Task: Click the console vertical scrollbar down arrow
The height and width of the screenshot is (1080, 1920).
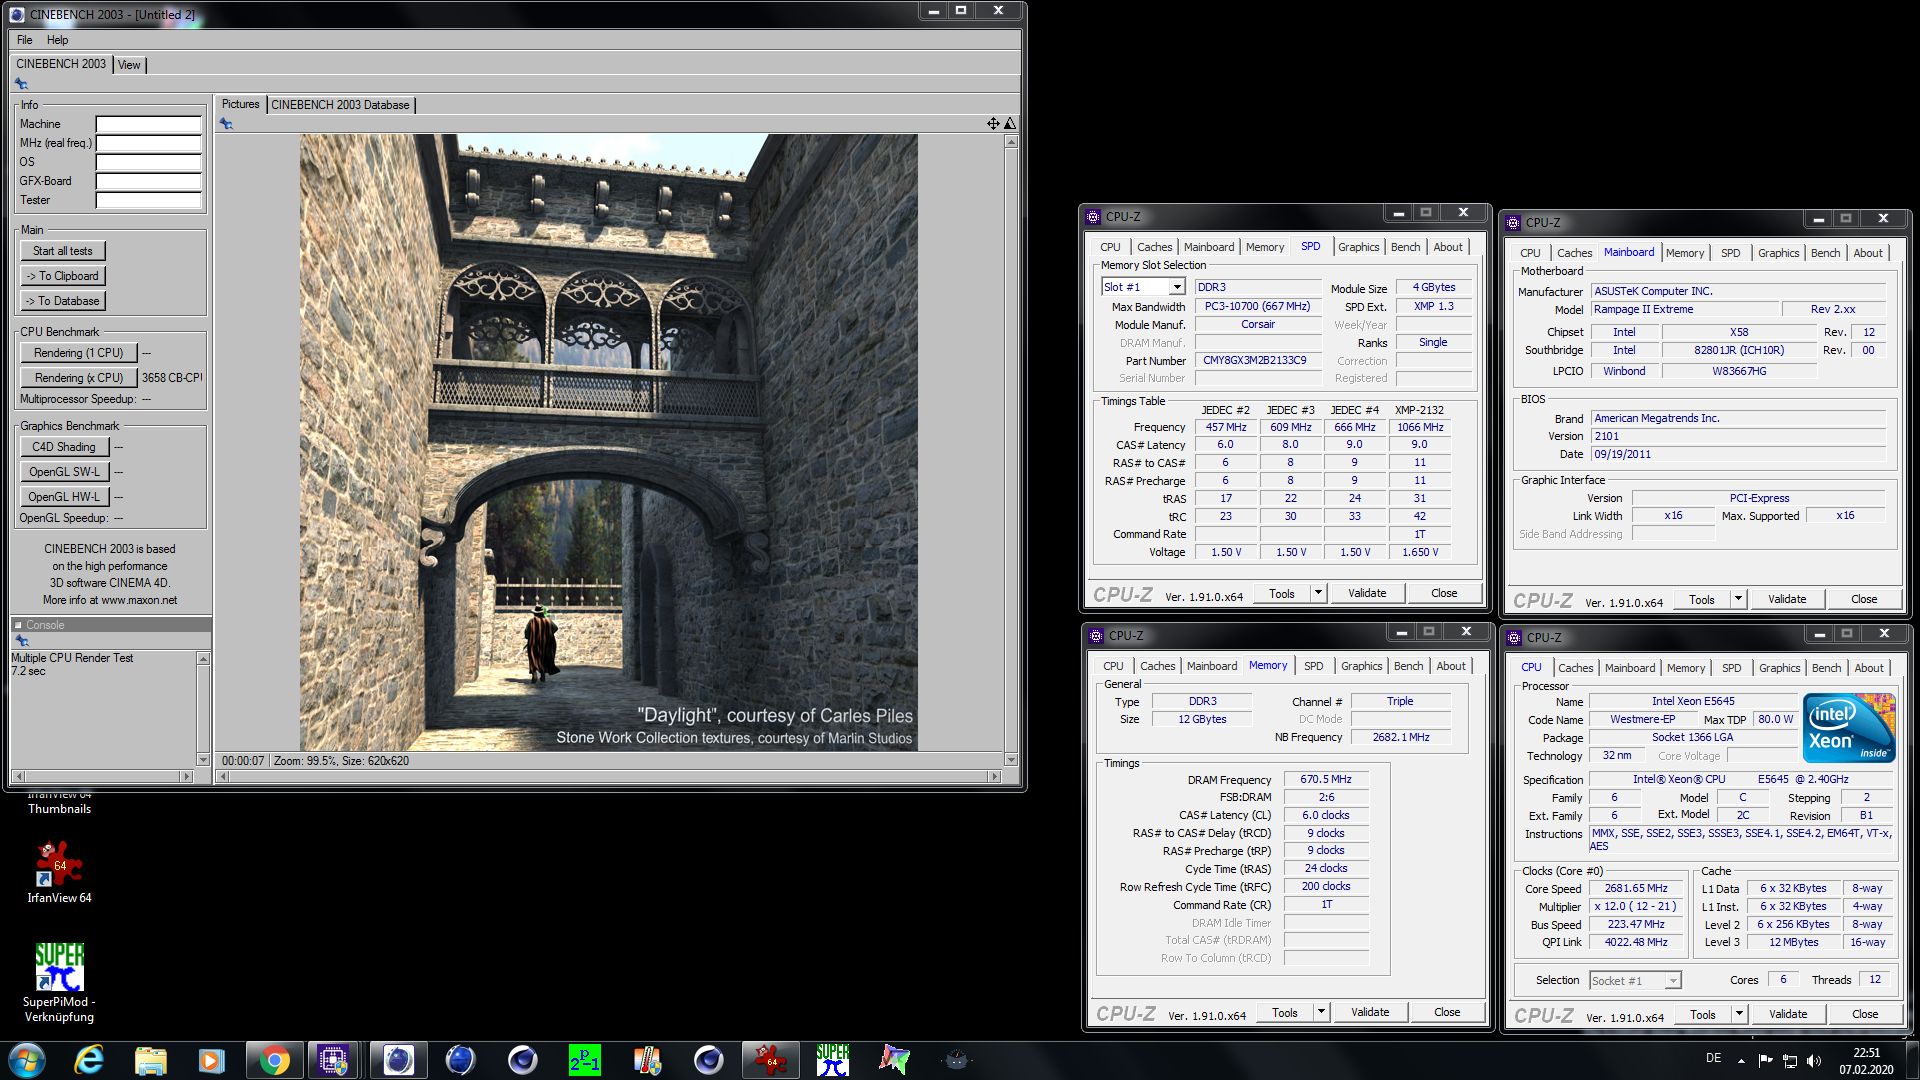Action: click(203, 760)
